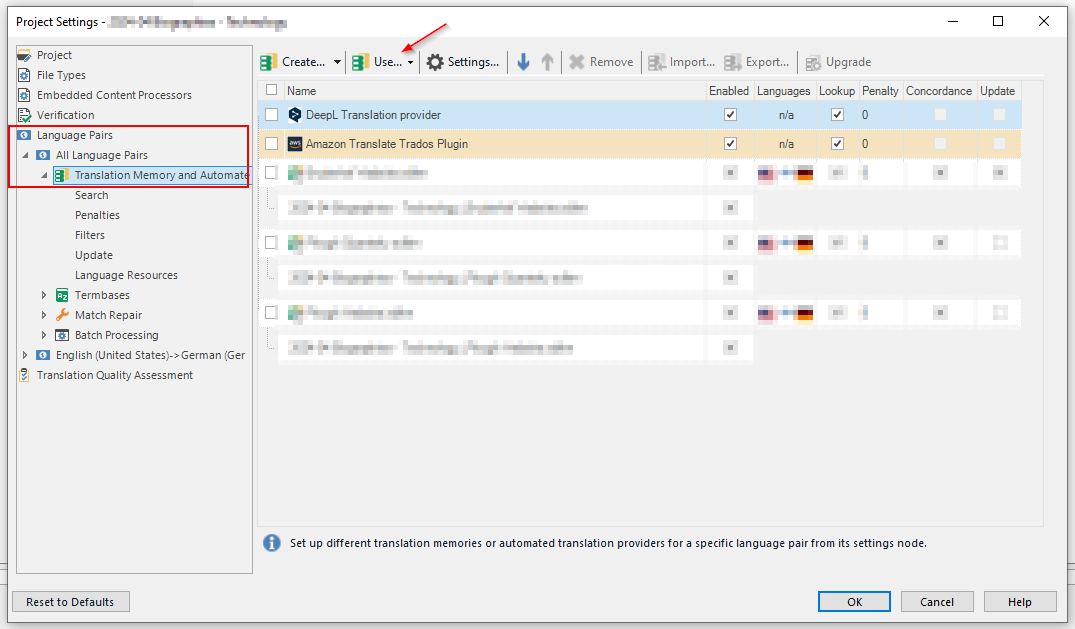Click the Cancel button
This screenshot has width=1075, height=629.
tap(937, 602)
